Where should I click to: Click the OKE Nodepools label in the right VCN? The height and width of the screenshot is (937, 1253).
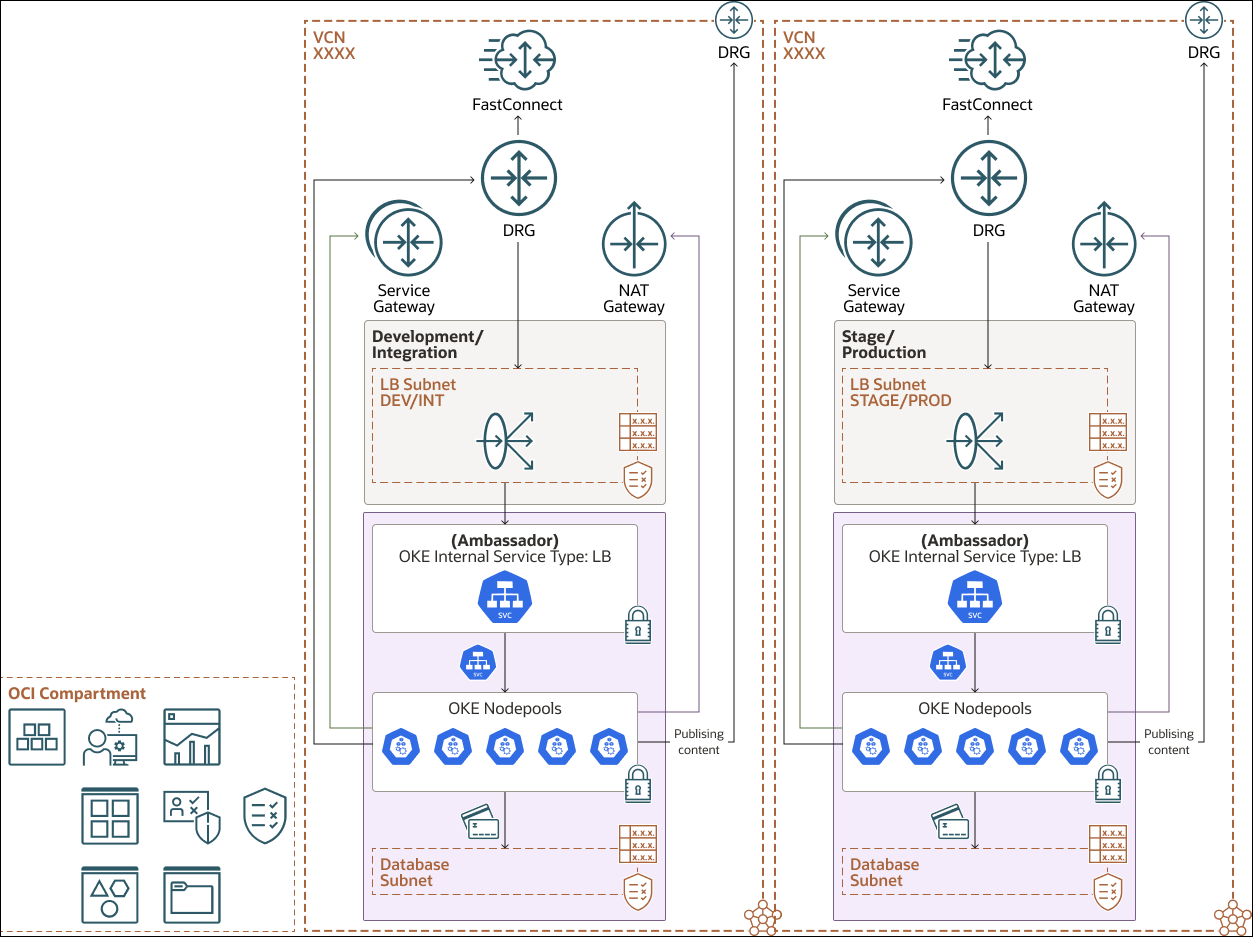click(x=974, y=708)
